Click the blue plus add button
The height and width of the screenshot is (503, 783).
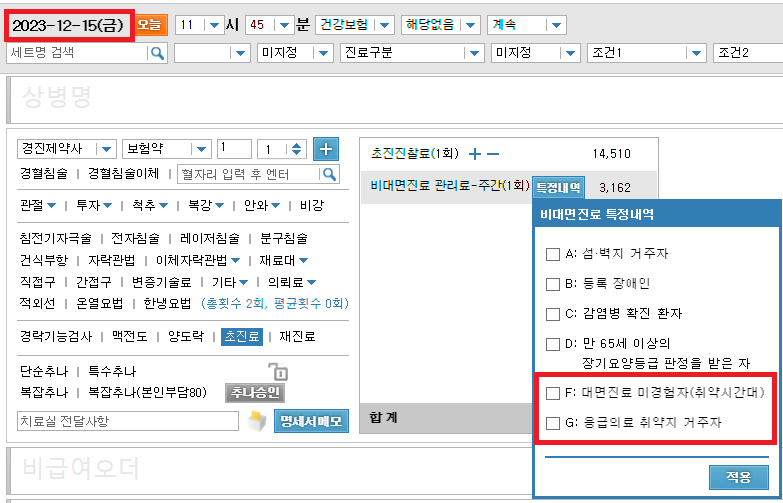tap(326, 149)
